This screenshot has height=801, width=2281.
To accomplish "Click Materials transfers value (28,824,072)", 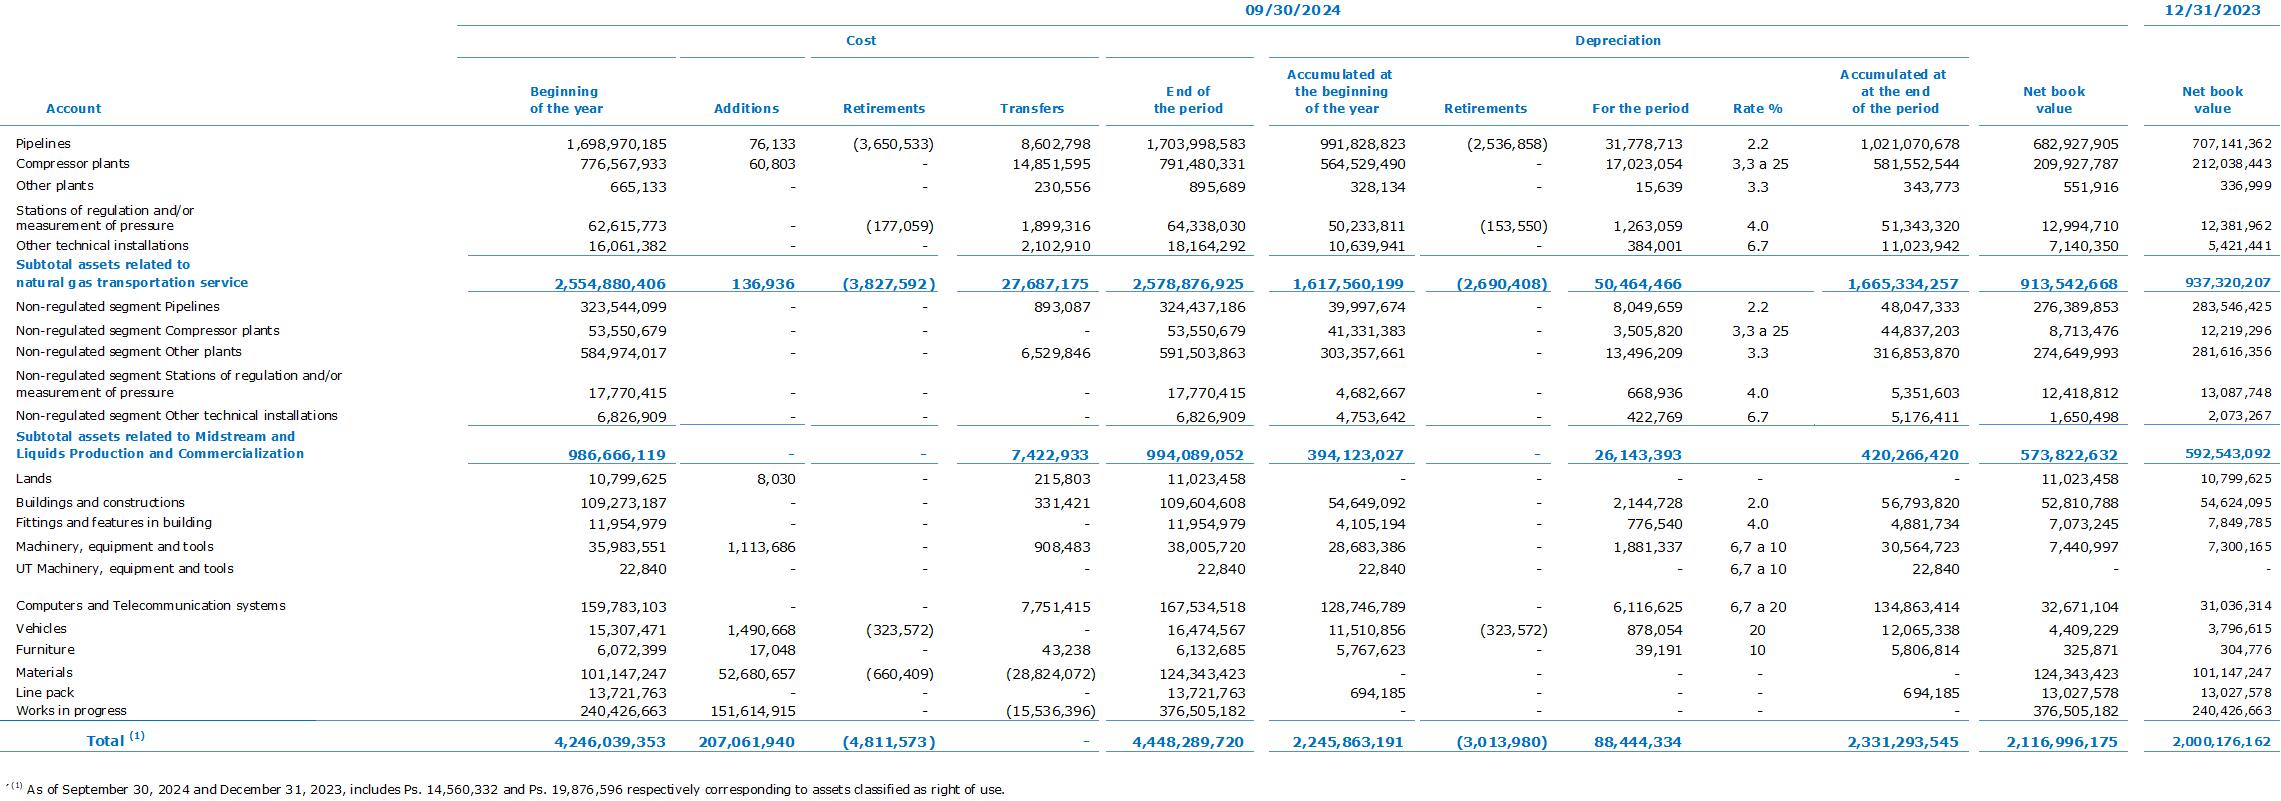I will 1050,674.
